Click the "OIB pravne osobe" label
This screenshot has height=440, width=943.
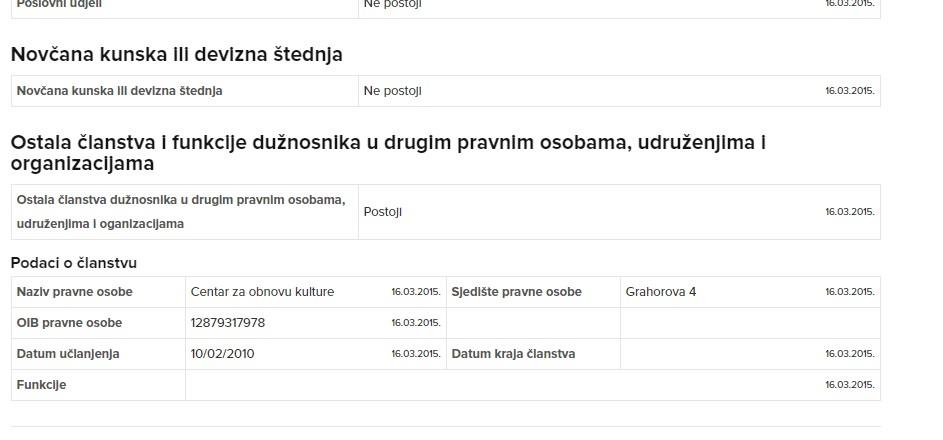70,323
